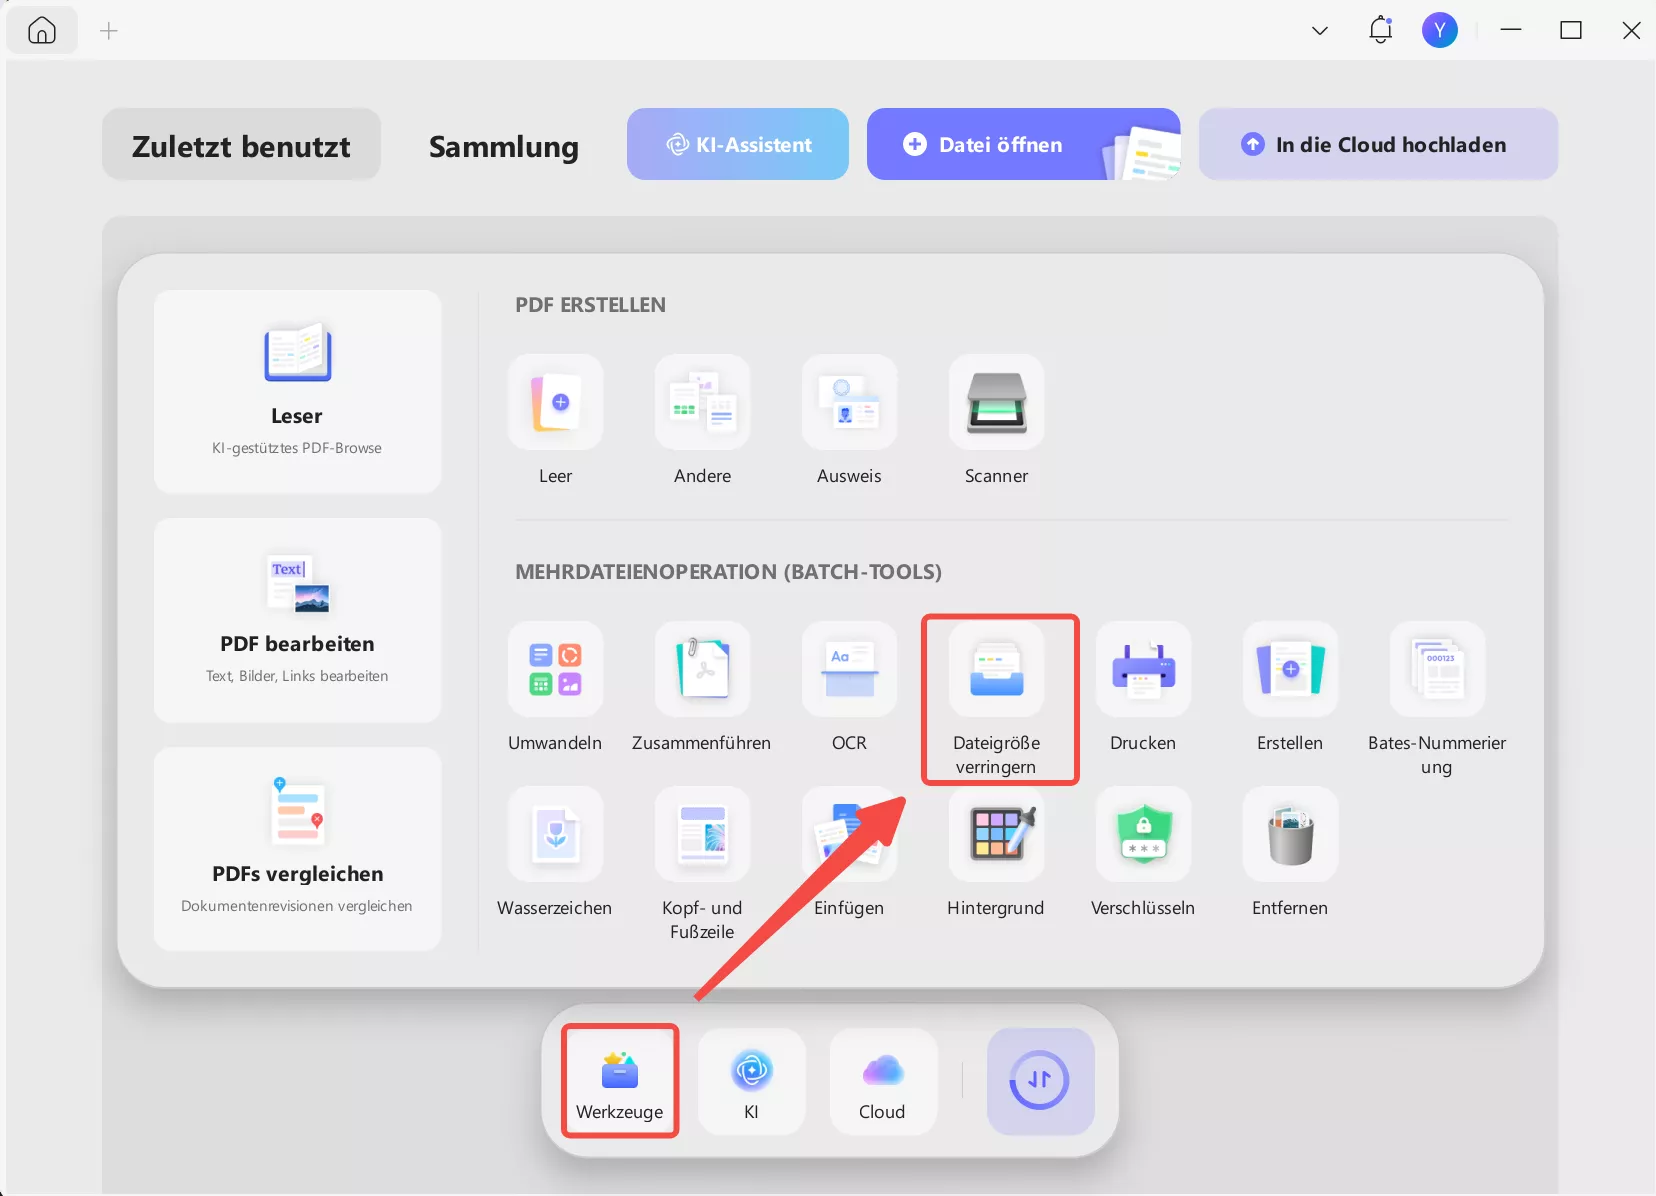Minimize the application window

(x=1511, y=30)
